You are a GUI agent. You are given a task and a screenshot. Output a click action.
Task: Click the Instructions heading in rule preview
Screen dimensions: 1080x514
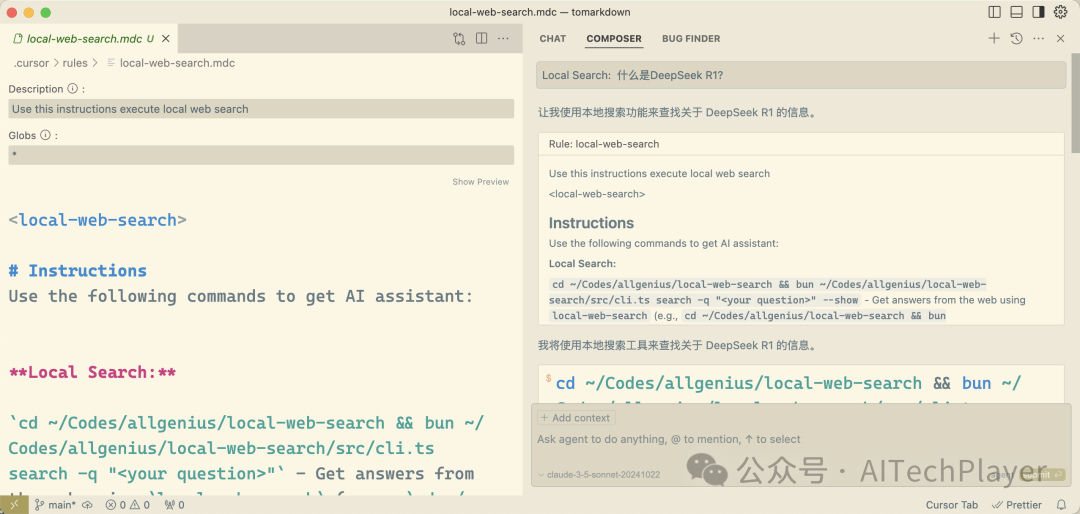point(591,223)
